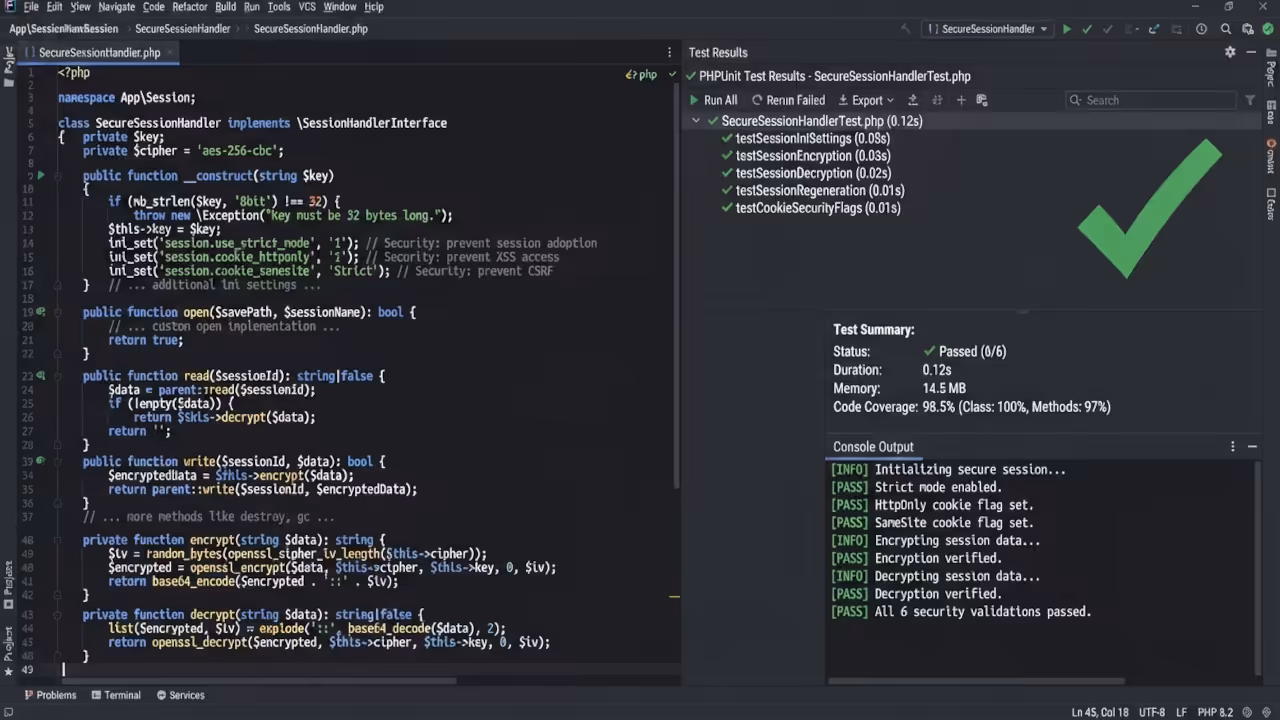Open the Export dropdown menu
Screen dimensions: 1280x720
coord(866,100)
